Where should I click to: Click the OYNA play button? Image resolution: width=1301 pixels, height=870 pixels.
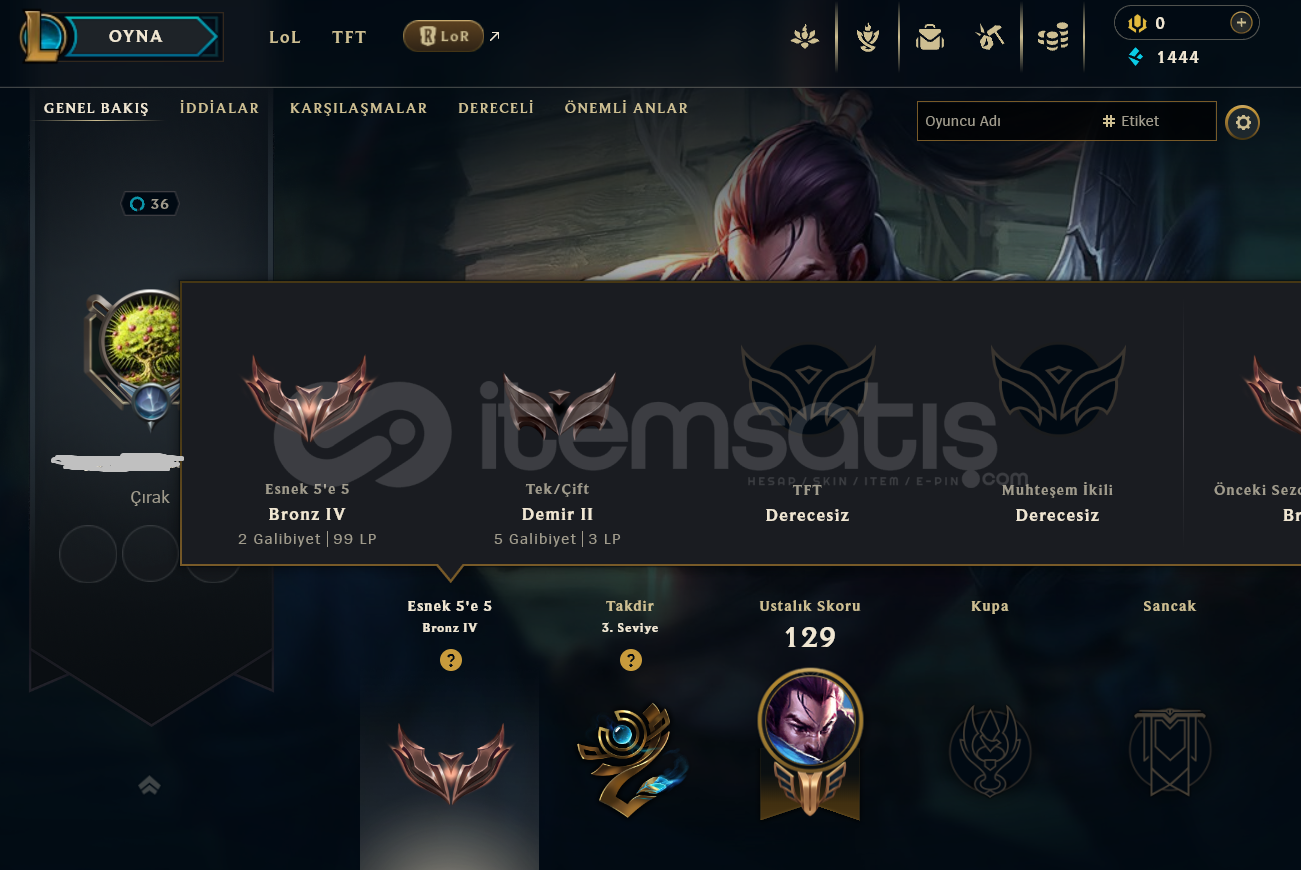pyautogui.click(x=138, y=37)
